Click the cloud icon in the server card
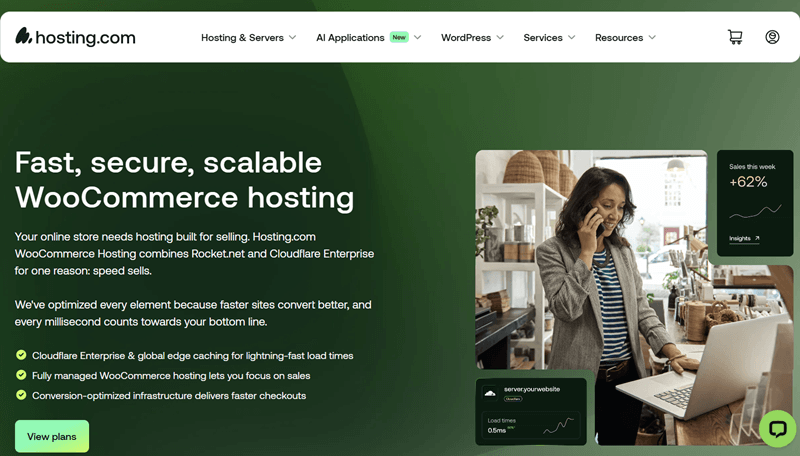The width and height of the screenshot is (800, 456). click(490, 393)
